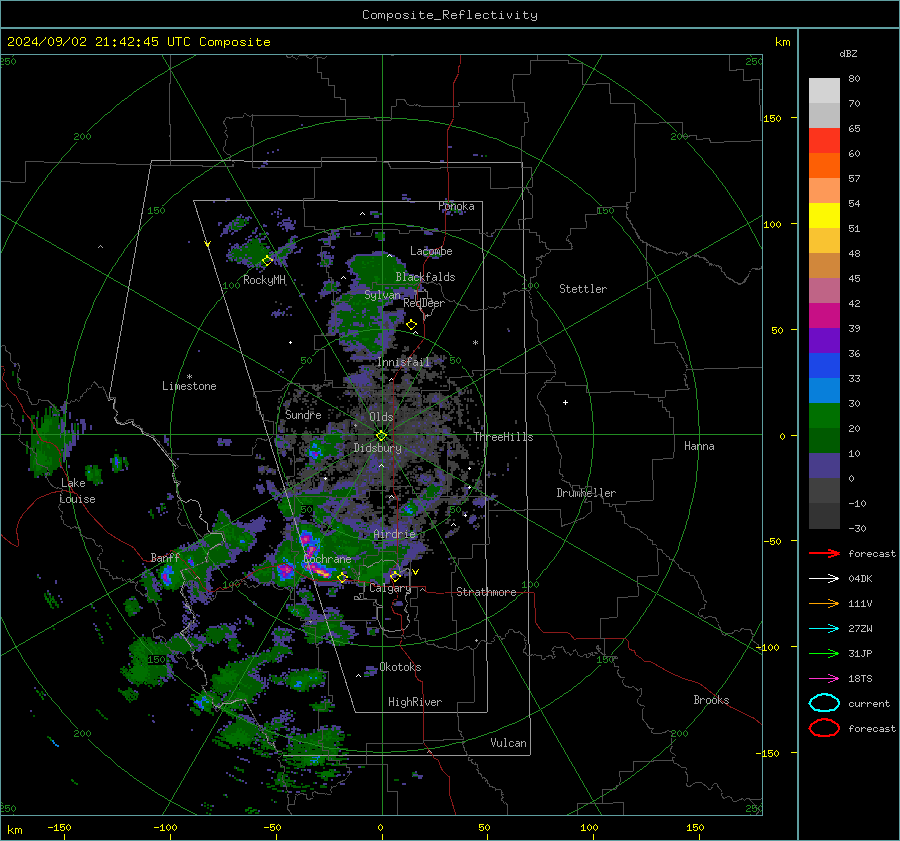The width and height of the screenshot is (900, 841).
Task: Click white plus marker west of Hanna
Action: pos(565,402)
